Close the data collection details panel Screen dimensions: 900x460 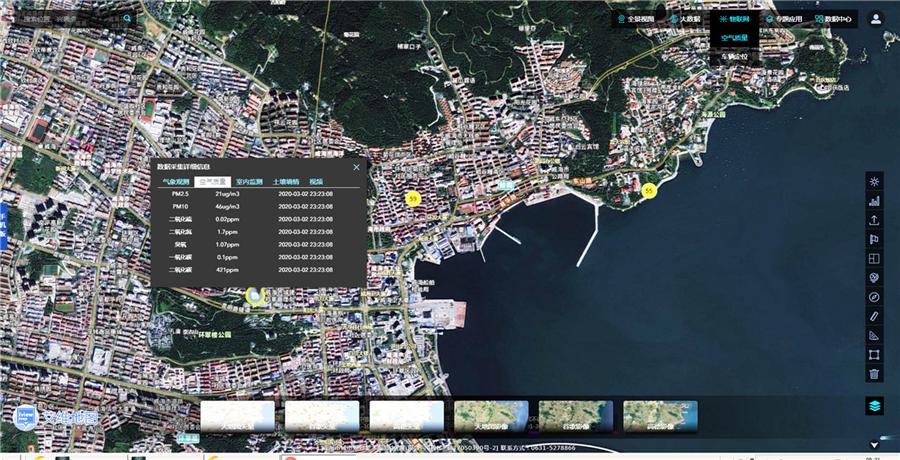tap(356, 167)
